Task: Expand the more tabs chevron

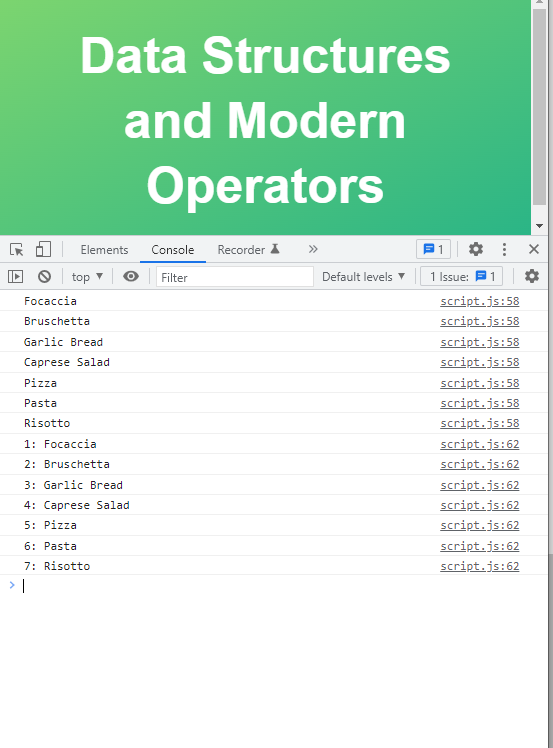Action: click(x=313, y=249)
